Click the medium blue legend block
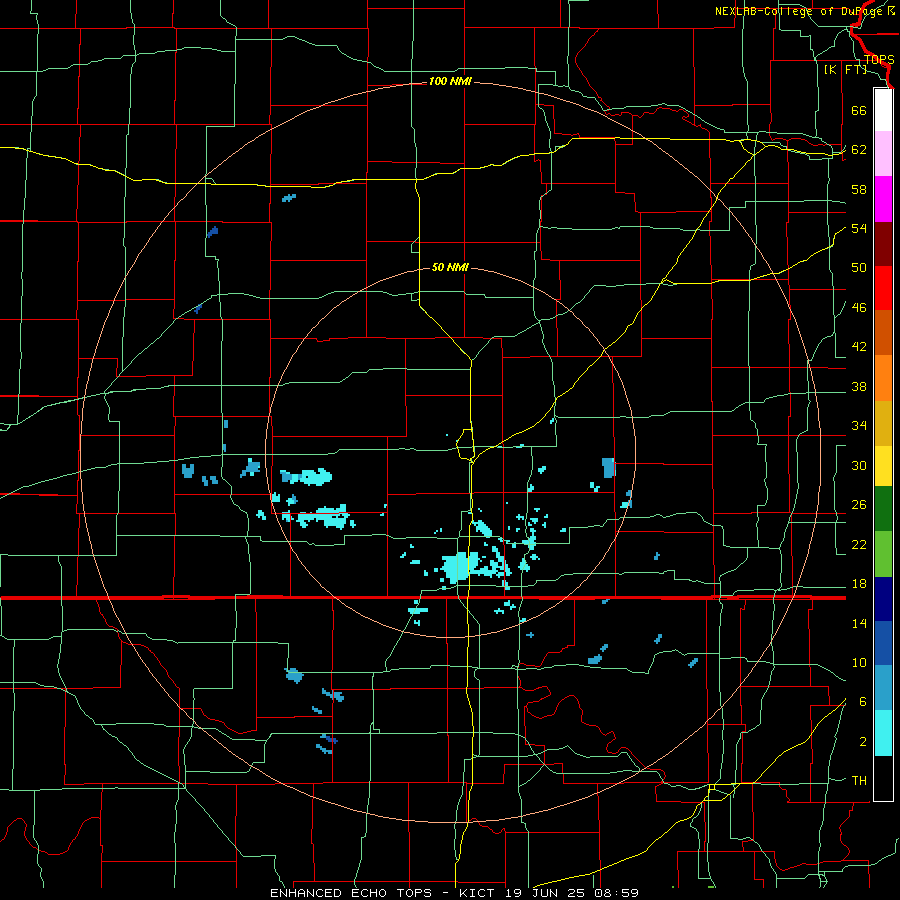The image size is (900, 900). 883,643
